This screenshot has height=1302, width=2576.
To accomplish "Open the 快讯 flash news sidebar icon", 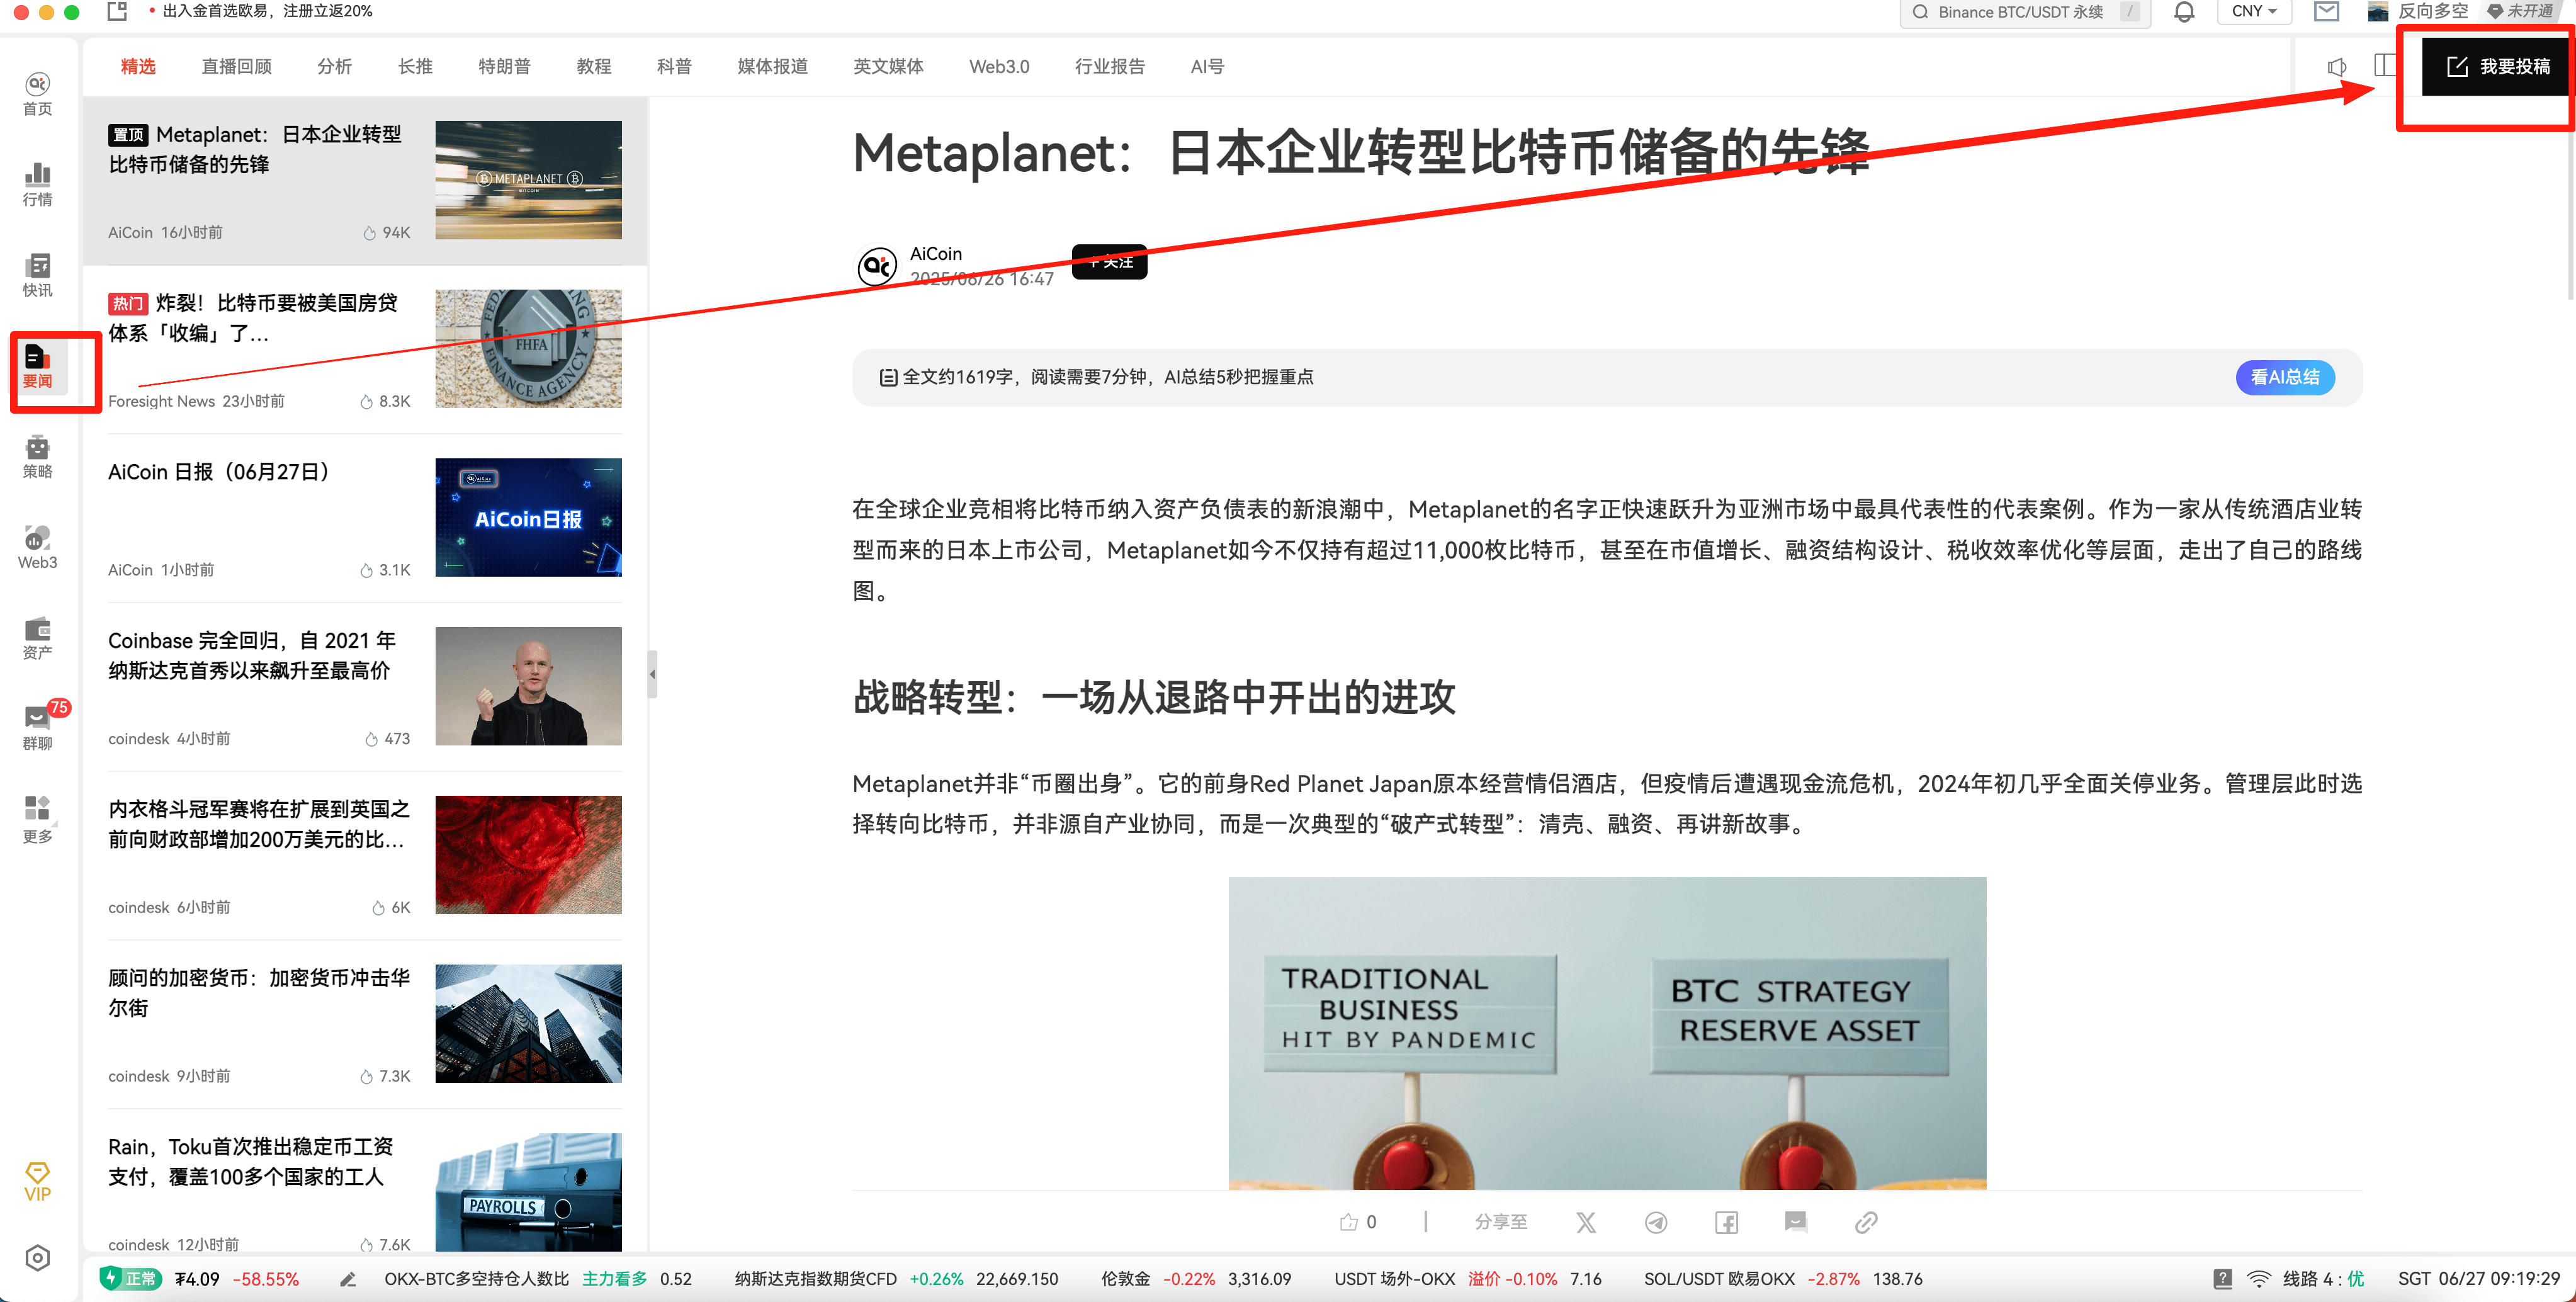I will 38,275.
